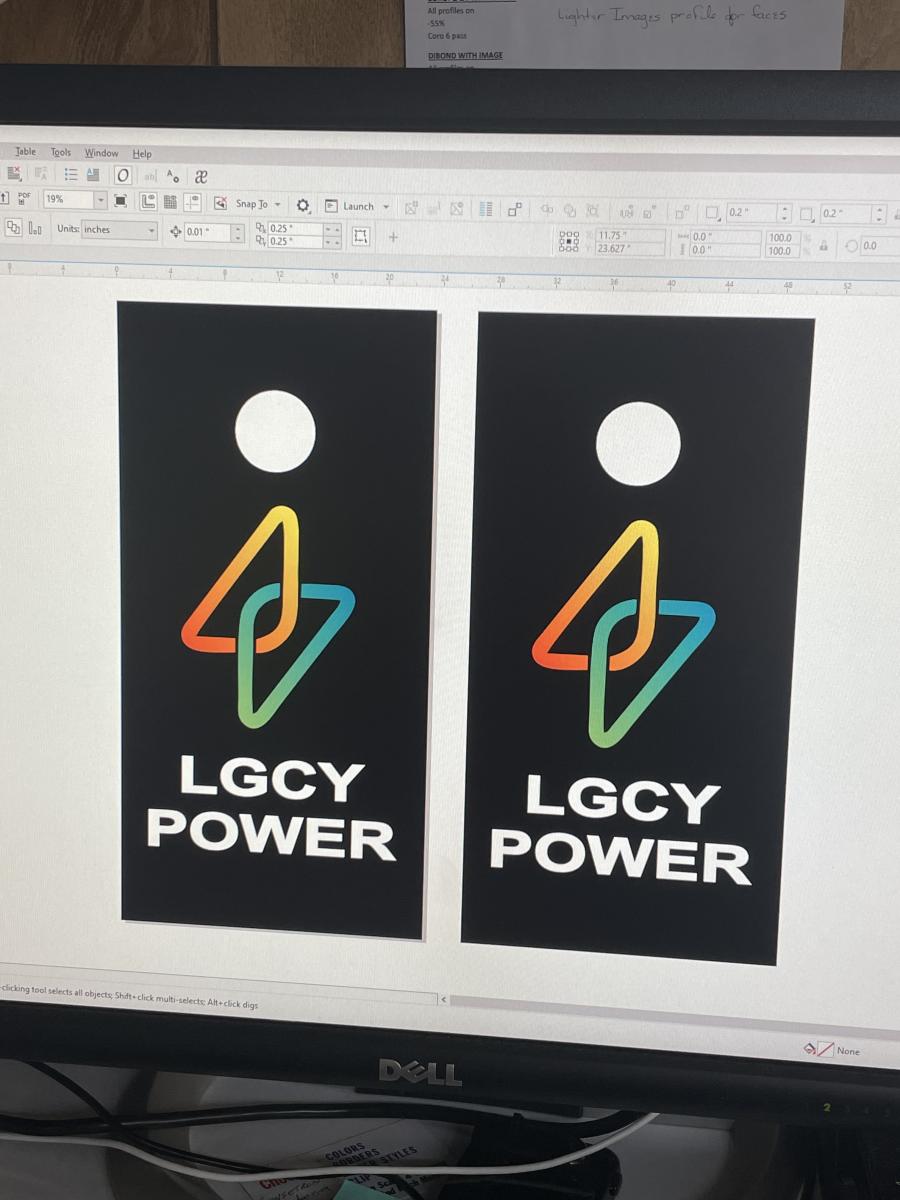Screen dimensions: 900x1200
Task: Click the Publish to PDF icon
Action: pyautogui.click(x=23, y=200)
